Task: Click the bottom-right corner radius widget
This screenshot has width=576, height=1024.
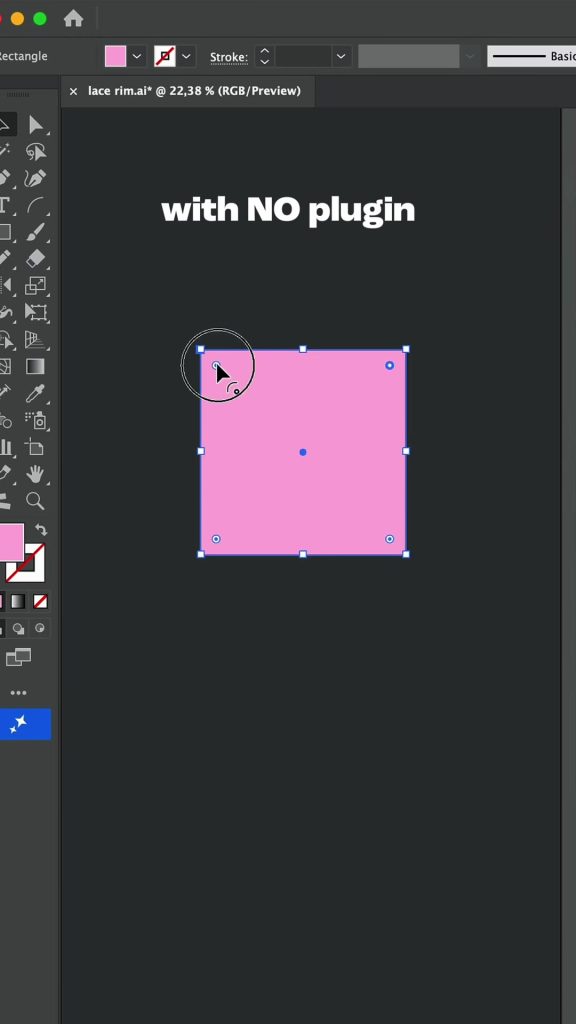Action: [390, 539]
